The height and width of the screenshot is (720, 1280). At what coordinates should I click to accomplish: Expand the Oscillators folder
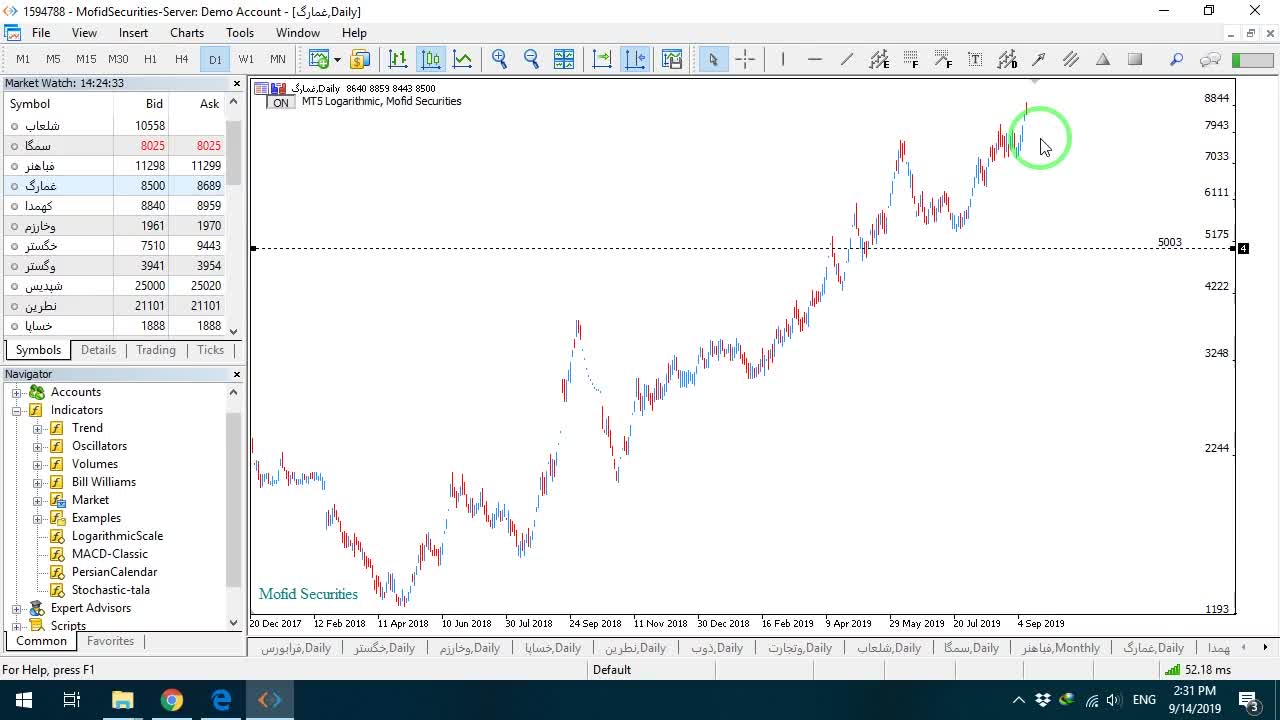(38, 446)
